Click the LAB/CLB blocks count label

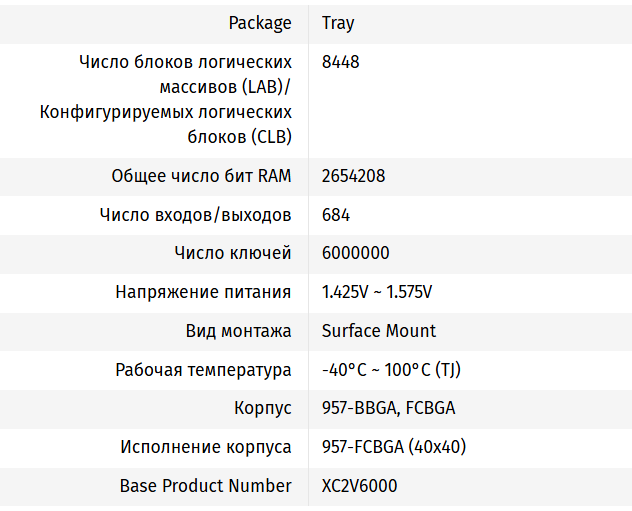click(166, 100)
